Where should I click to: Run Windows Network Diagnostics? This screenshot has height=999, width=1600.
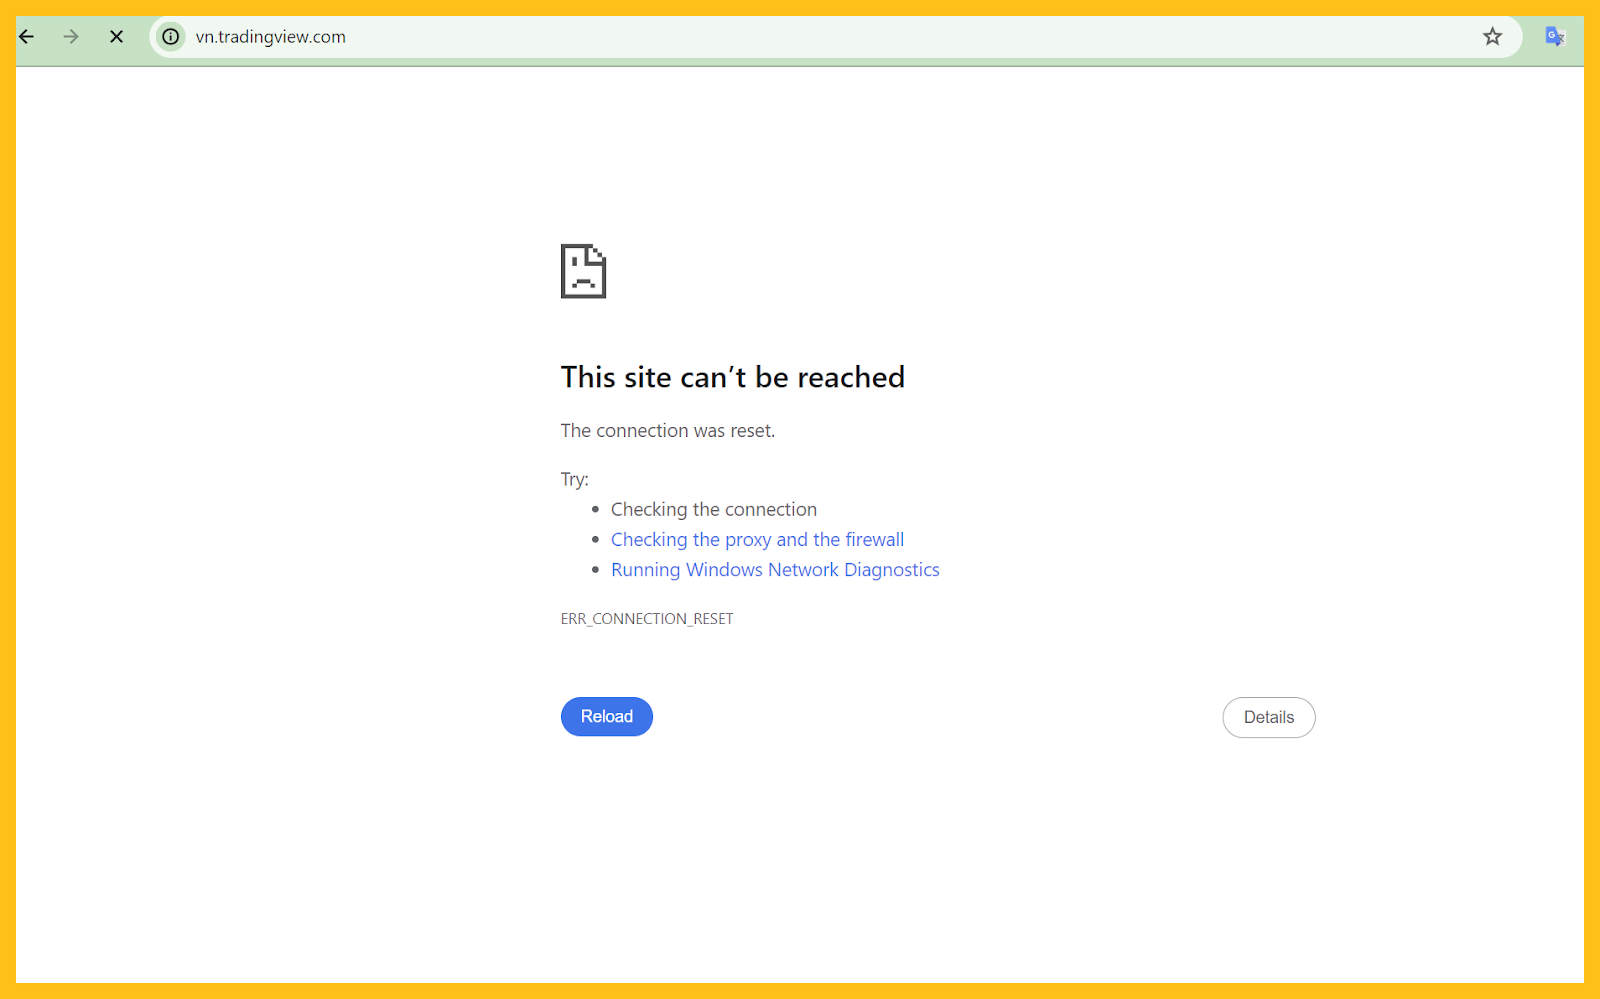click(x=775, y=569)
